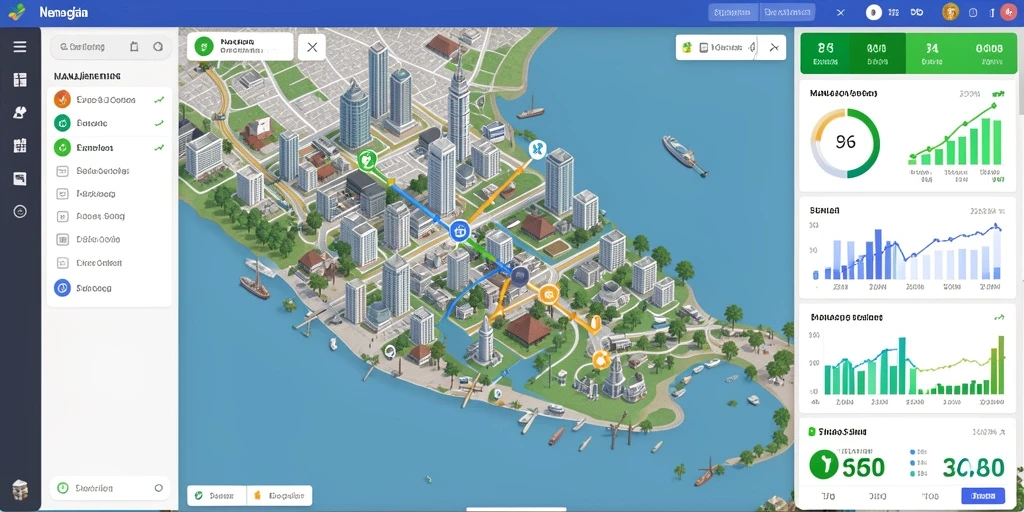Toggle the check mark on the second list item
This screenshot has width=1024, height=512.
point(159,123)
